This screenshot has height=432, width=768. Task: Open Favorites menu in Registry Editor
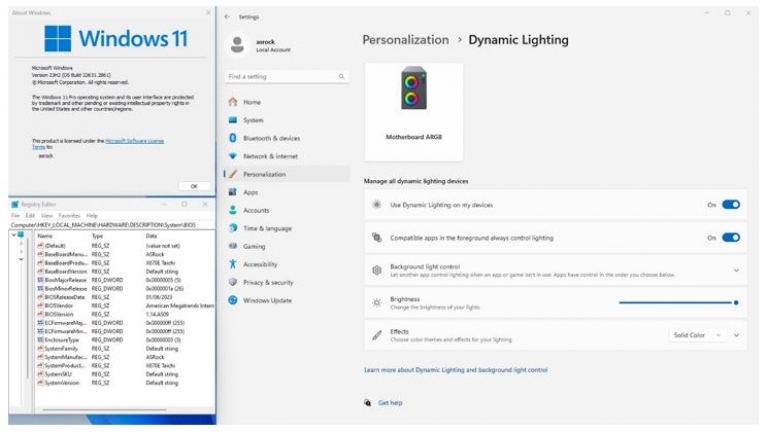pyautogui.click(x=69, y=216)
